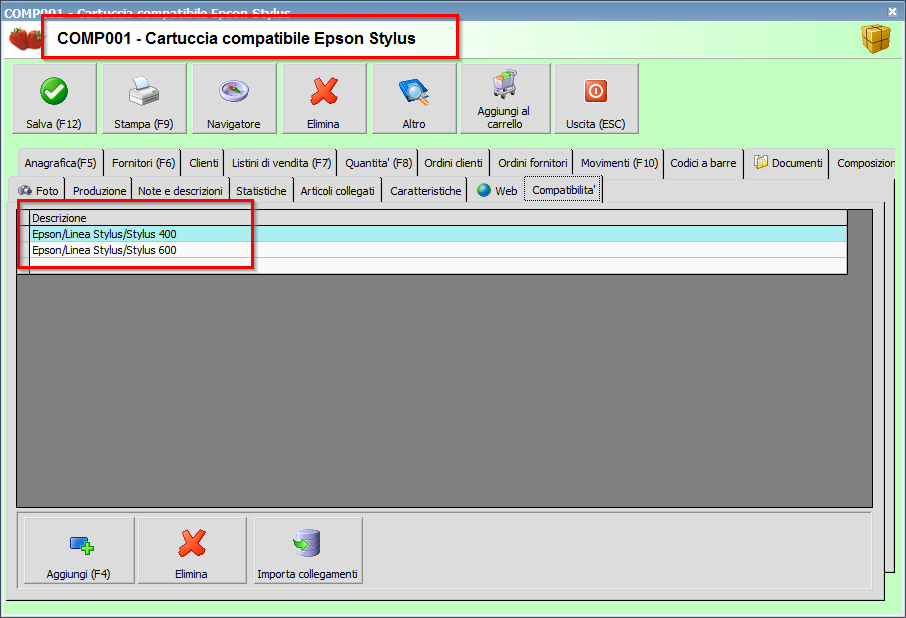Open the Documenti tab
The width and height of the screenshot is (906, 618).
tap(788, 163)
